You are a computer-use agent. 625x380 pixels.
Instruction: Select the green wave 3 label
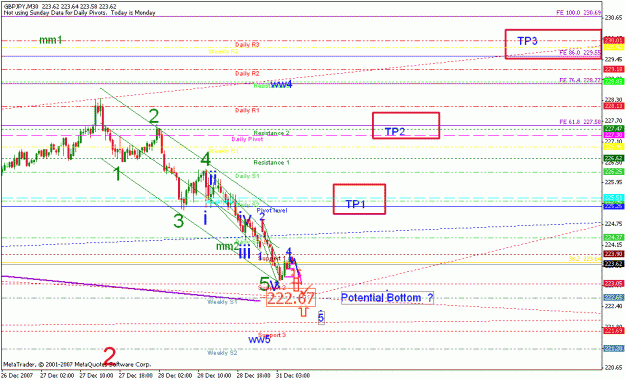click(179, 221)
